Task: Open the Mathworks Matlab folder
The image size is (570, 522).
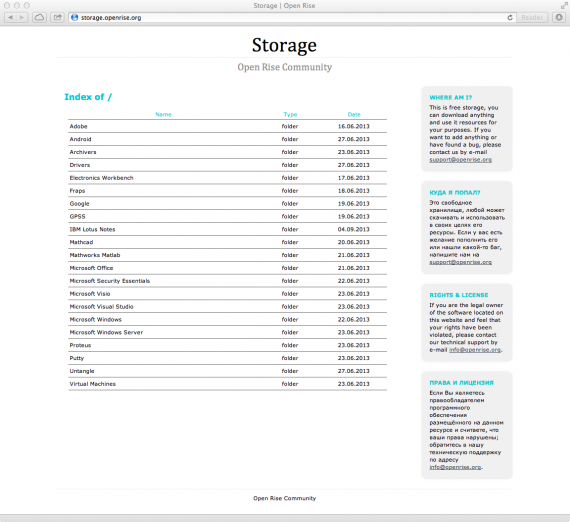Action: 95,255
